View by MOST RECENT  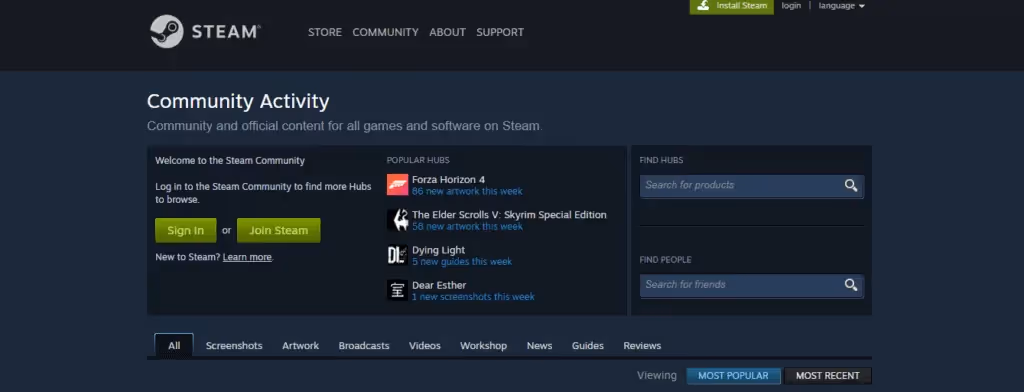coord(827,376)
